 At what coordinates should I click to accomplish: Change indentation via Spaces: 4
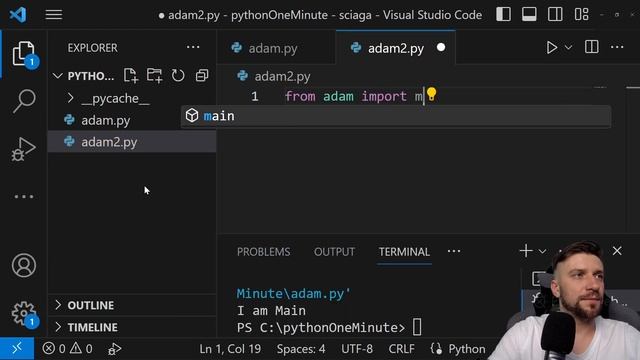(301, 349)
